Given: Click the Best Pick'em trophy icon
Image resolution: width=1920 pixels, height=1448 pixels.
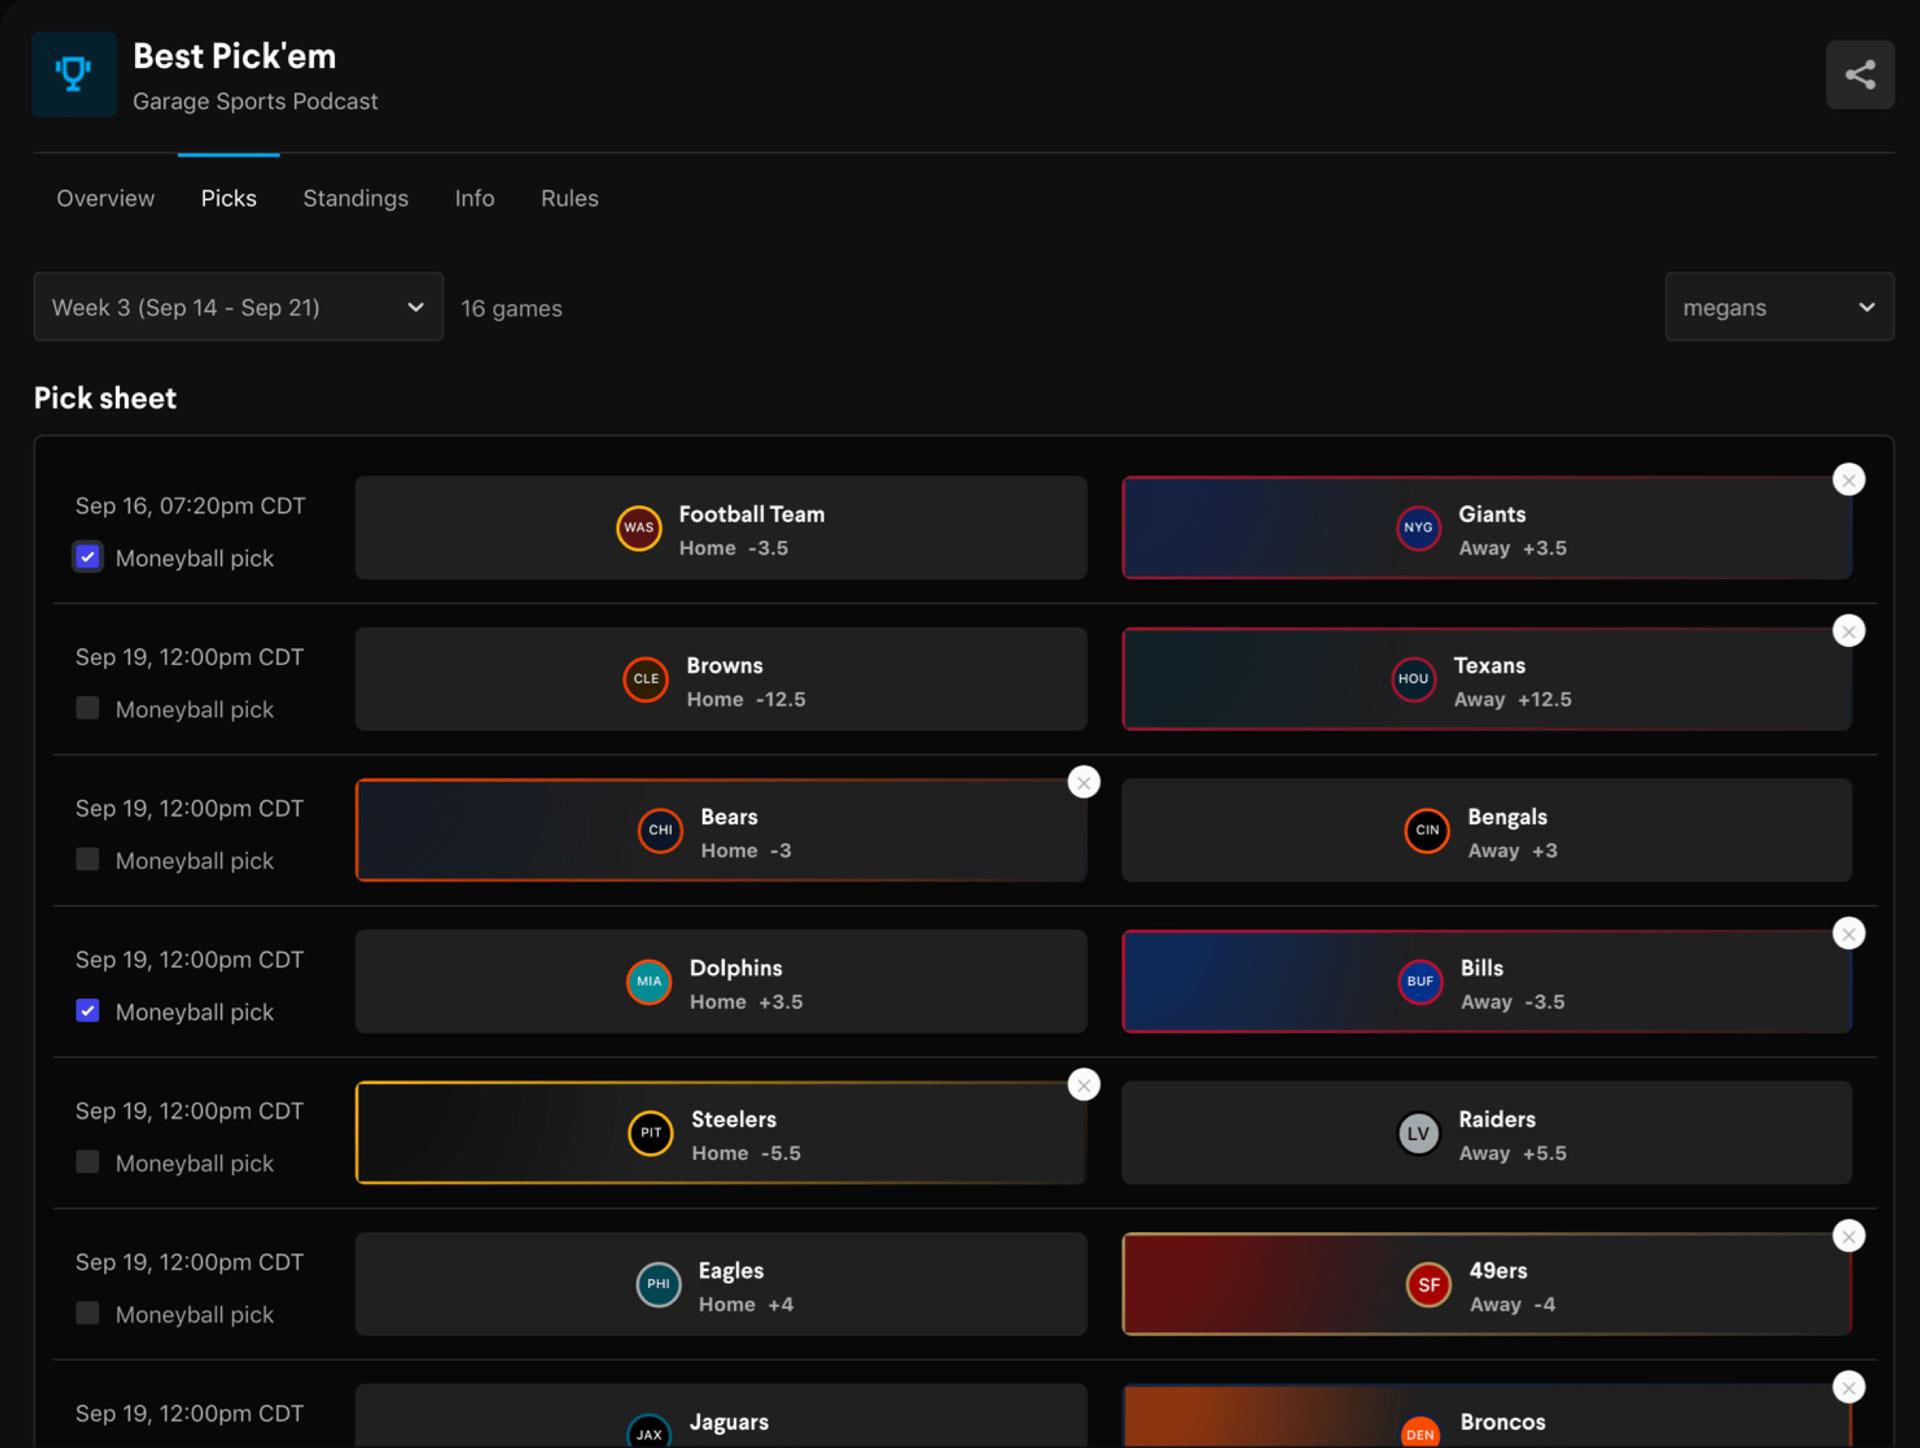Looking at the screenshot, I should (73, 75).
